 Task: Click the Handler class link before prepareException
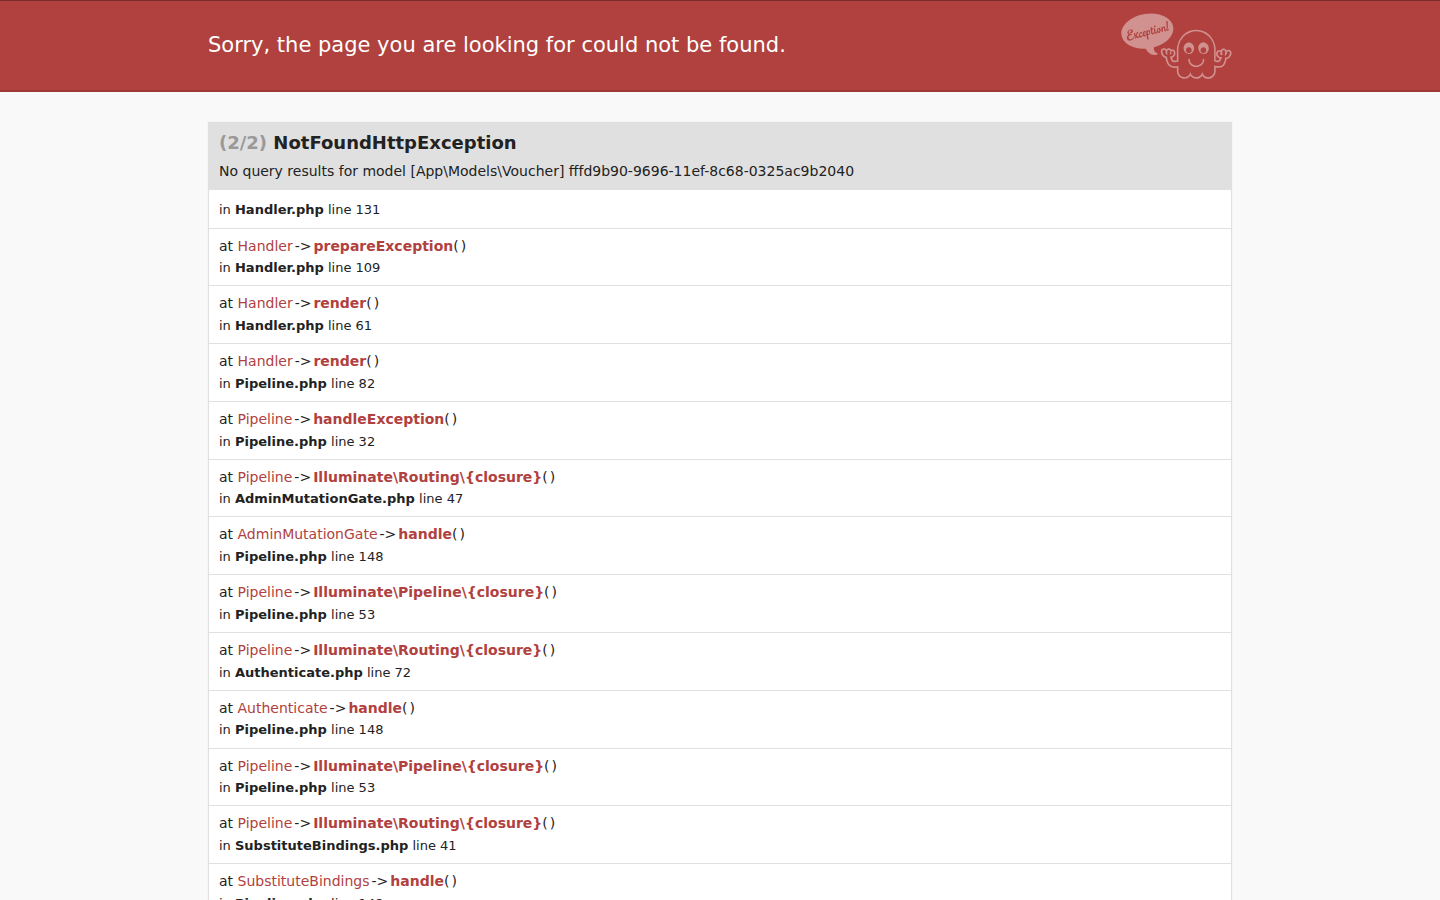pos(265,246)
